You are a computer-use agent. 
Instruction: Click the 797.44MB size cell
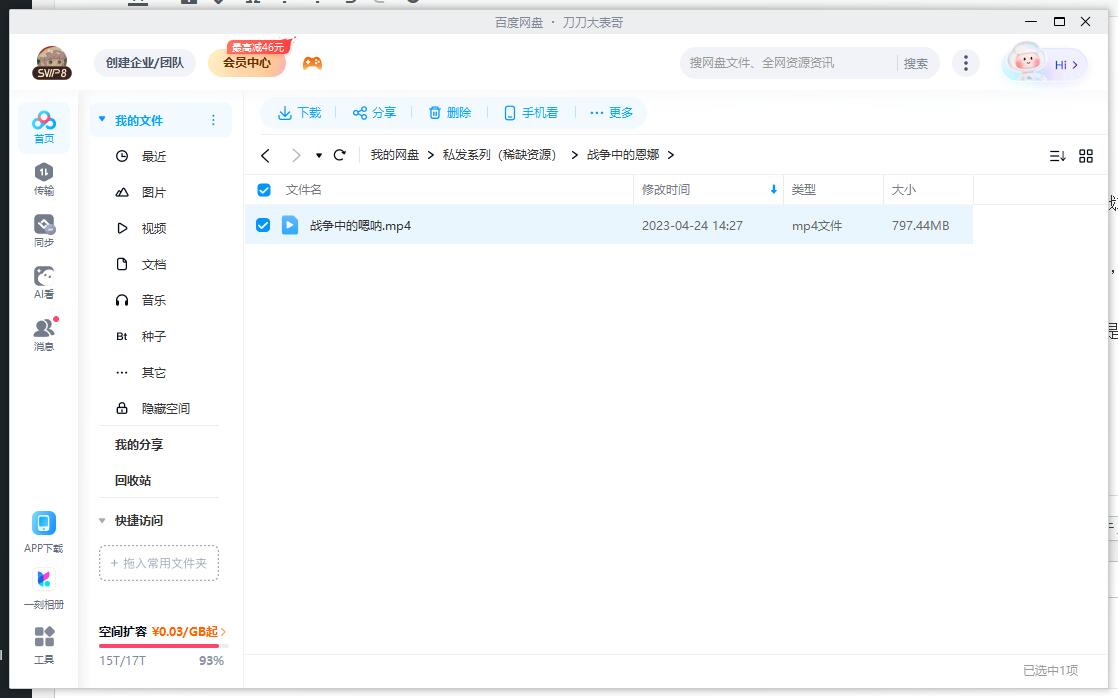(920, 226)
